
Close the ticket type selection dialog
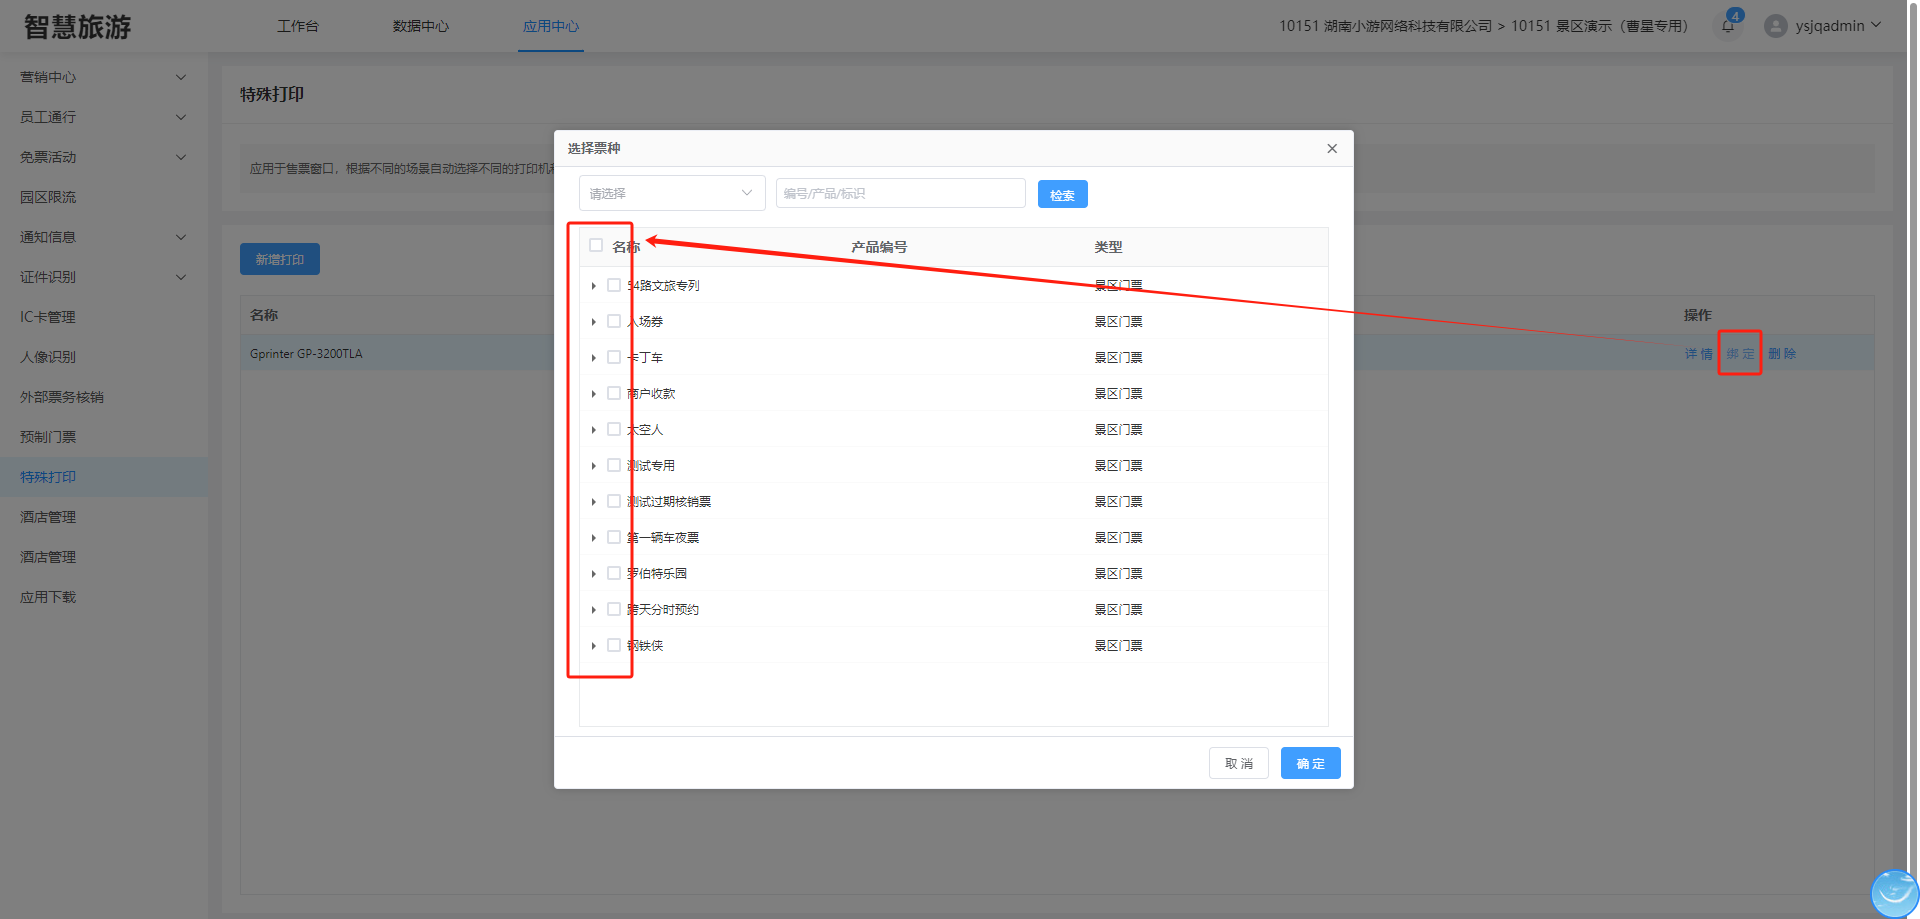1331,149
